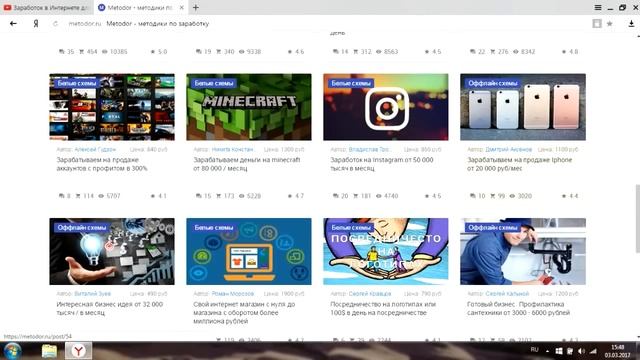Open the volume speaker tray icon
Screen dimensions: 640x360
[x=581, y=351]
